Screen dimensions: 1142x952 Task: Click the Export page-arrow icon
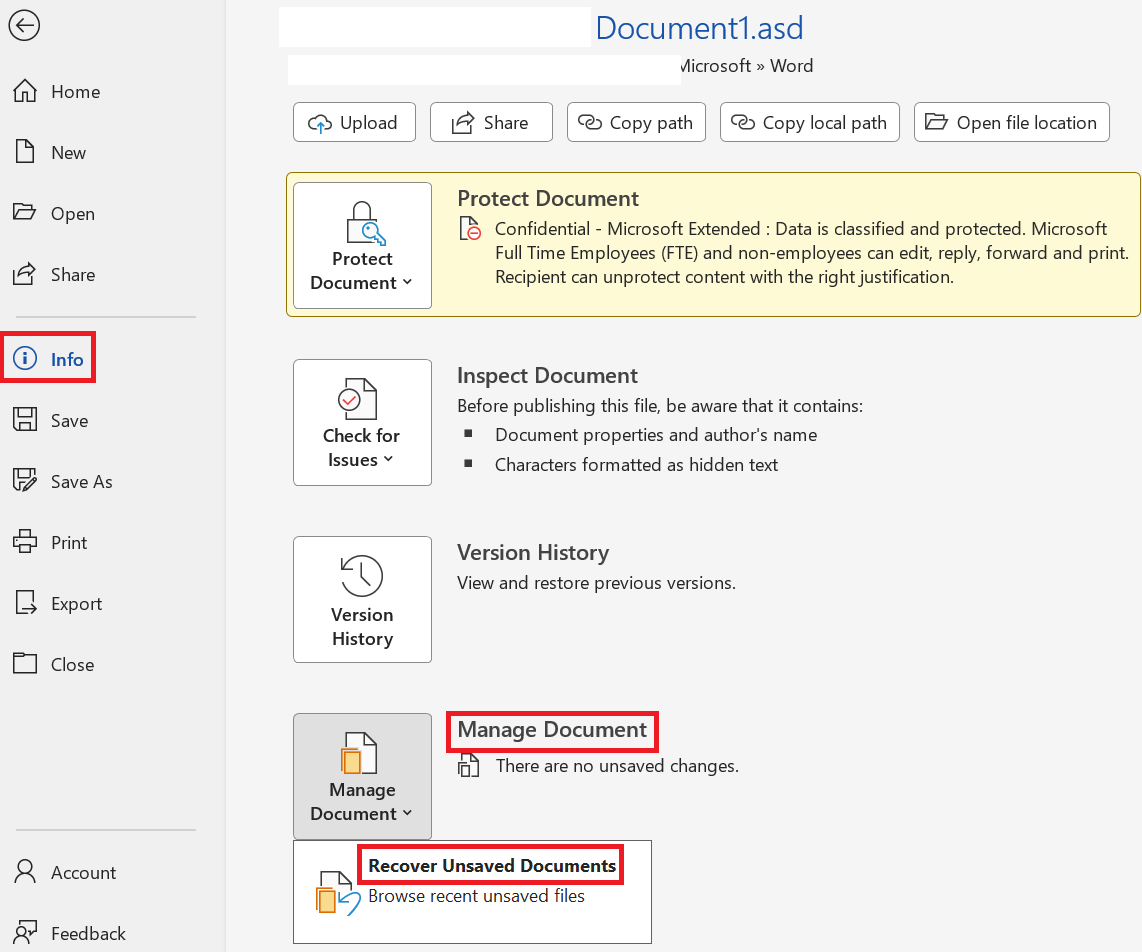click(25, 603)
